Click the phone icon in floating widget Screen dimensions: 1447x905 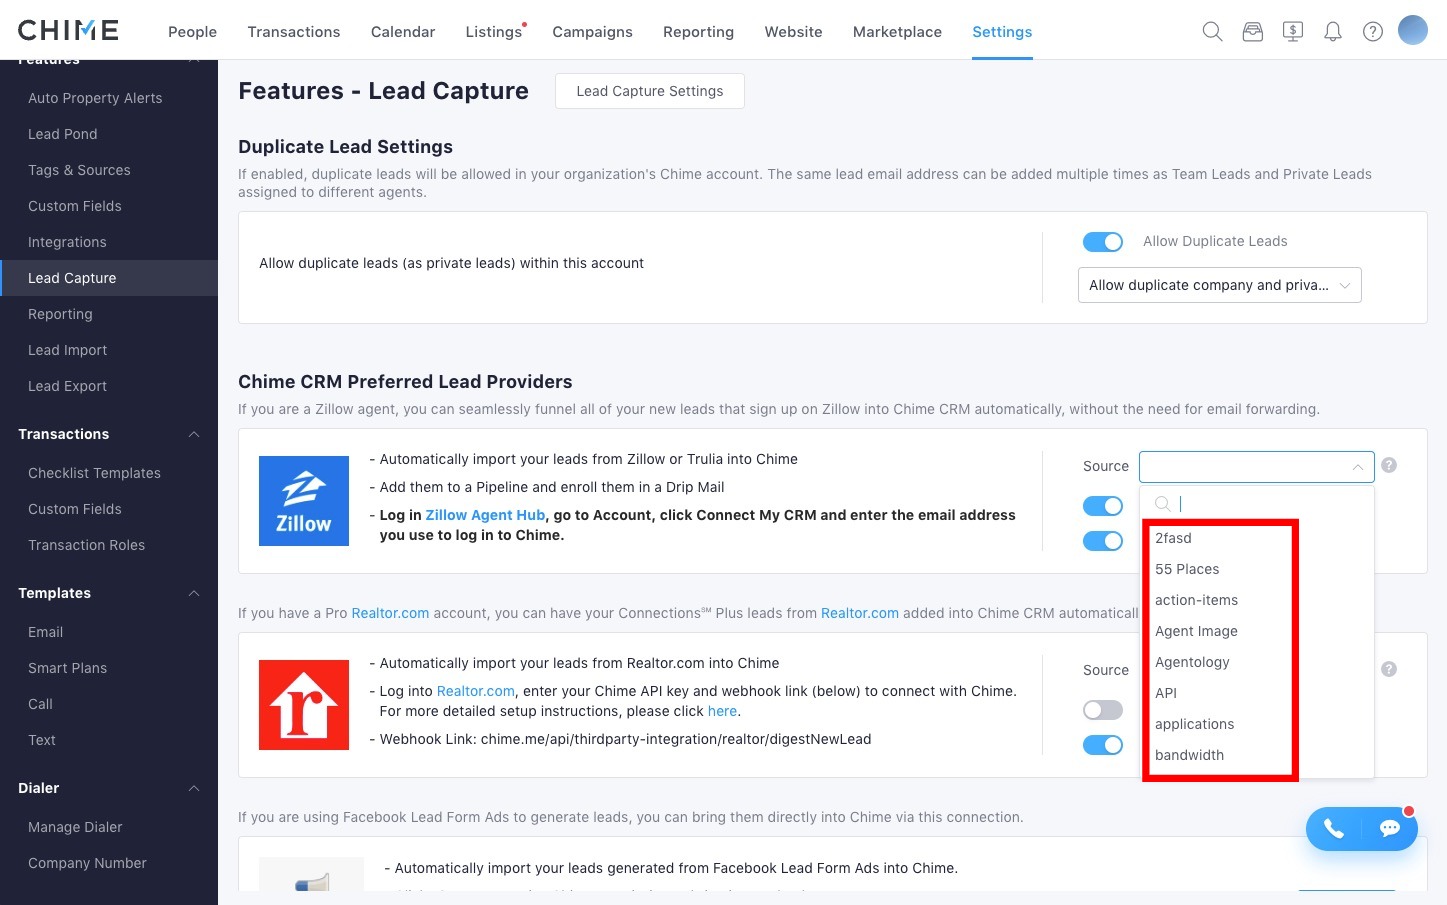pos(1334,828)
